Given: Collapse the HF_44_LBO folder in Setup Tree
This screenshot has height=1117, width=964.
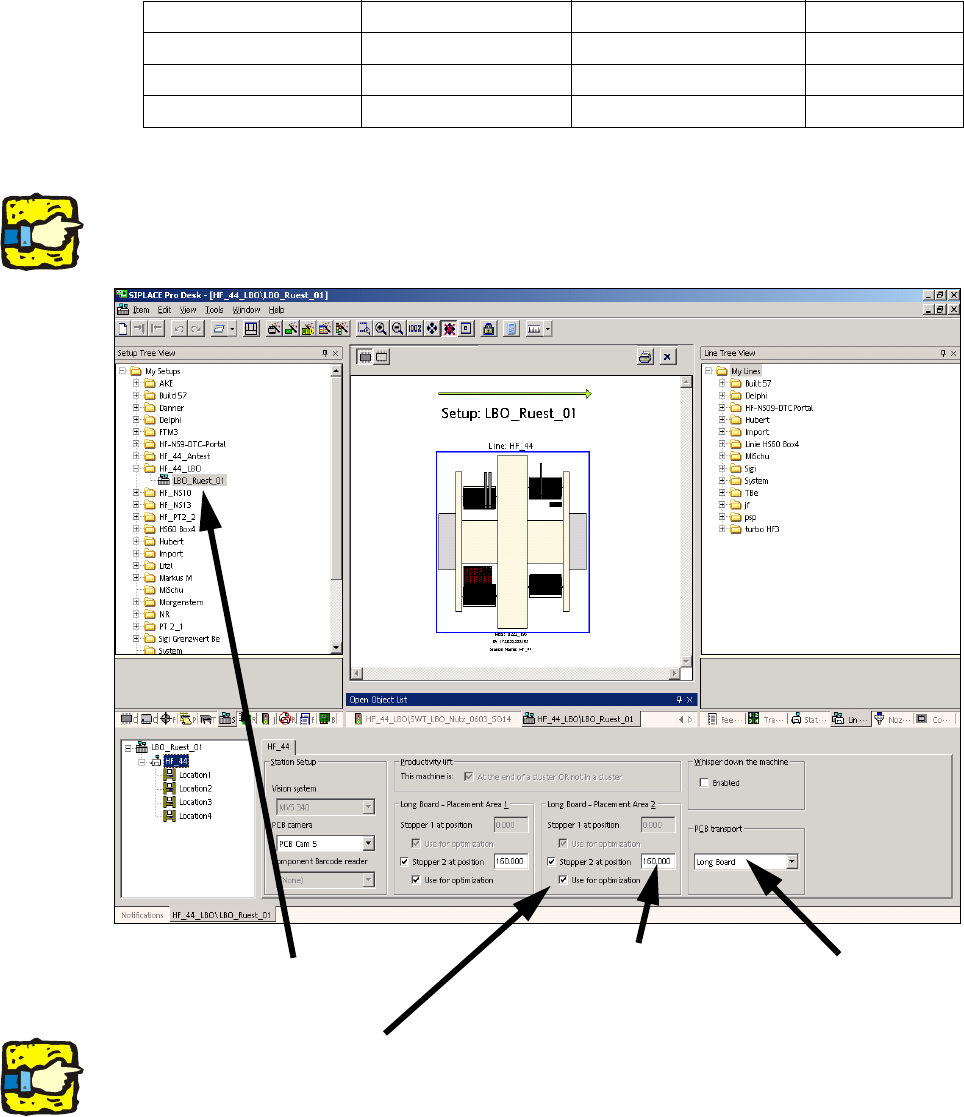Looking at the screenshot, I should [135, 469].
